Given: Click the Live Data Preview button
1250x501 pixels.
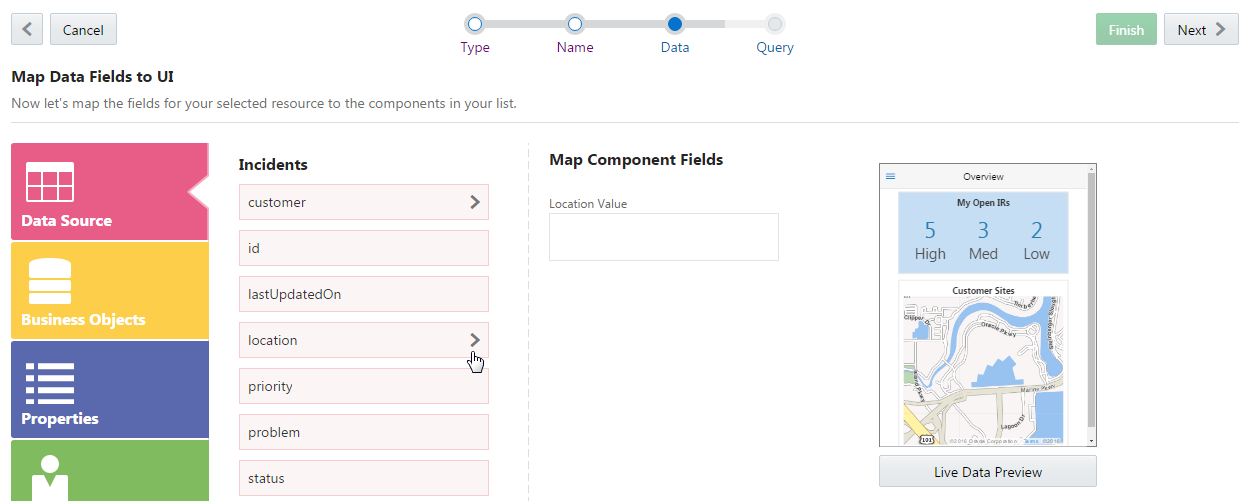Looking at the screenshot, I should 987,472.
